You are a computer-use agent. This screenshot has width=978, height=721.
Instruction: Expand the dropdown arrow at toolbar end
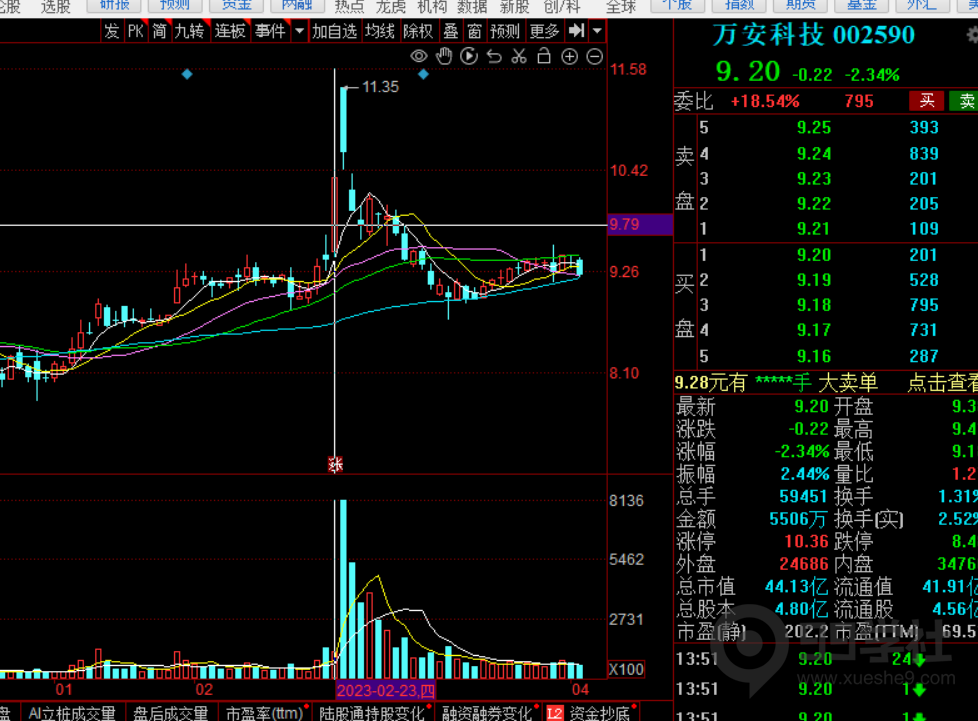[597, 31]
